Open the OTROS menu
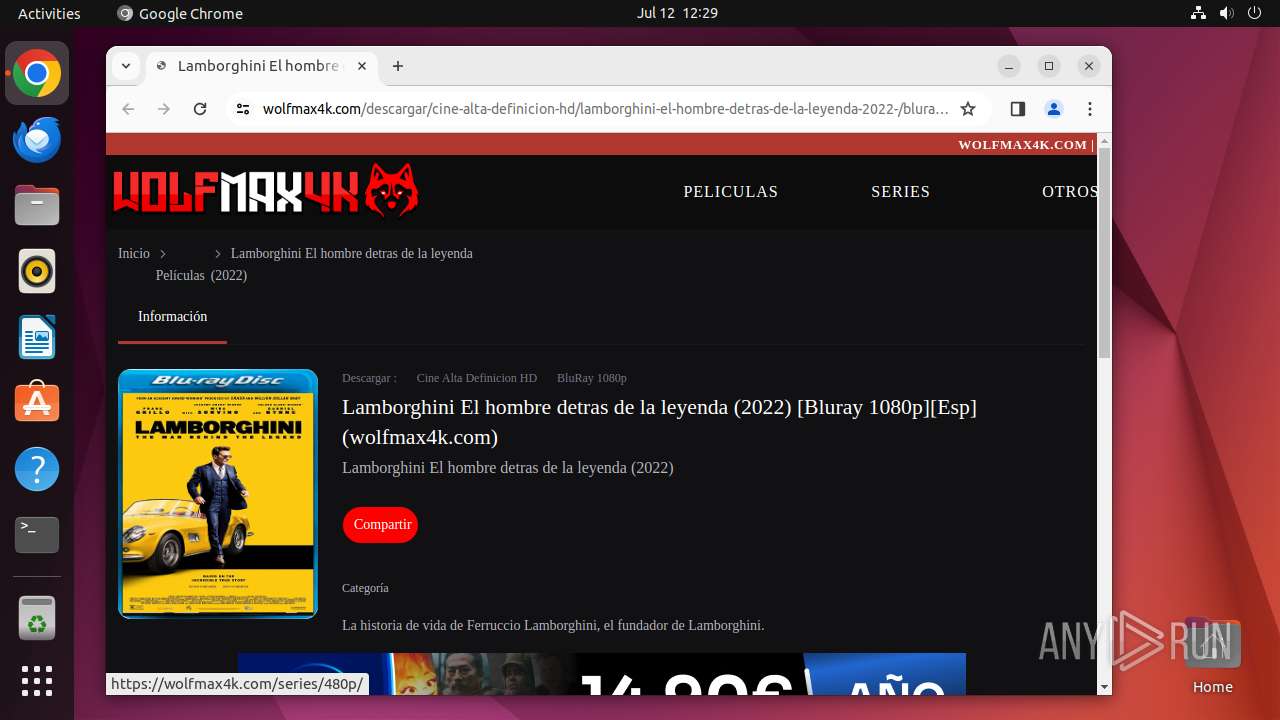This screenshot has width=1280, height=720. tap(1069, 192)
